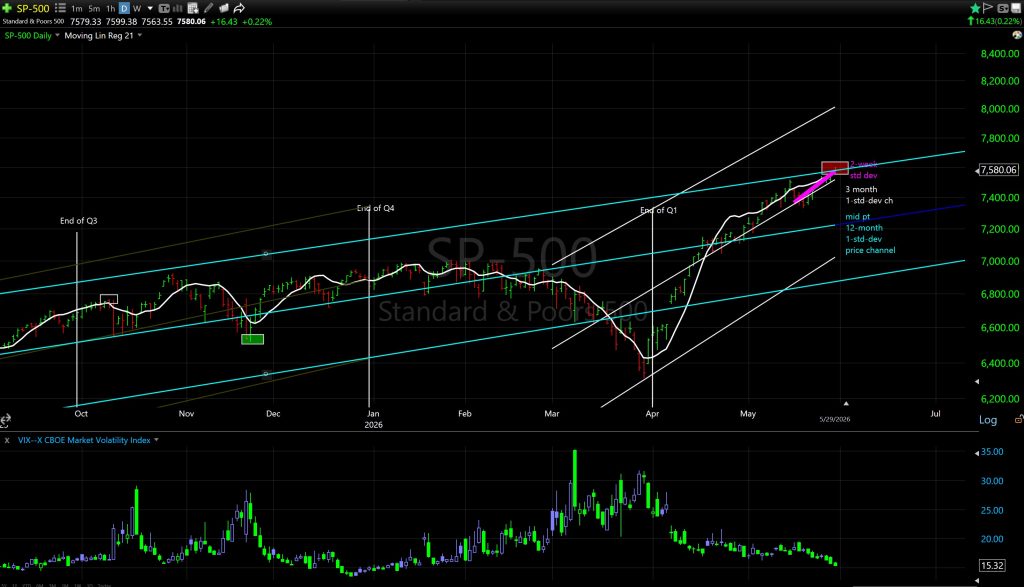The width and height of the screenshot is (1024, 587).
Task: Click the green plus add-symbol icon
Action: pos(7,8)
